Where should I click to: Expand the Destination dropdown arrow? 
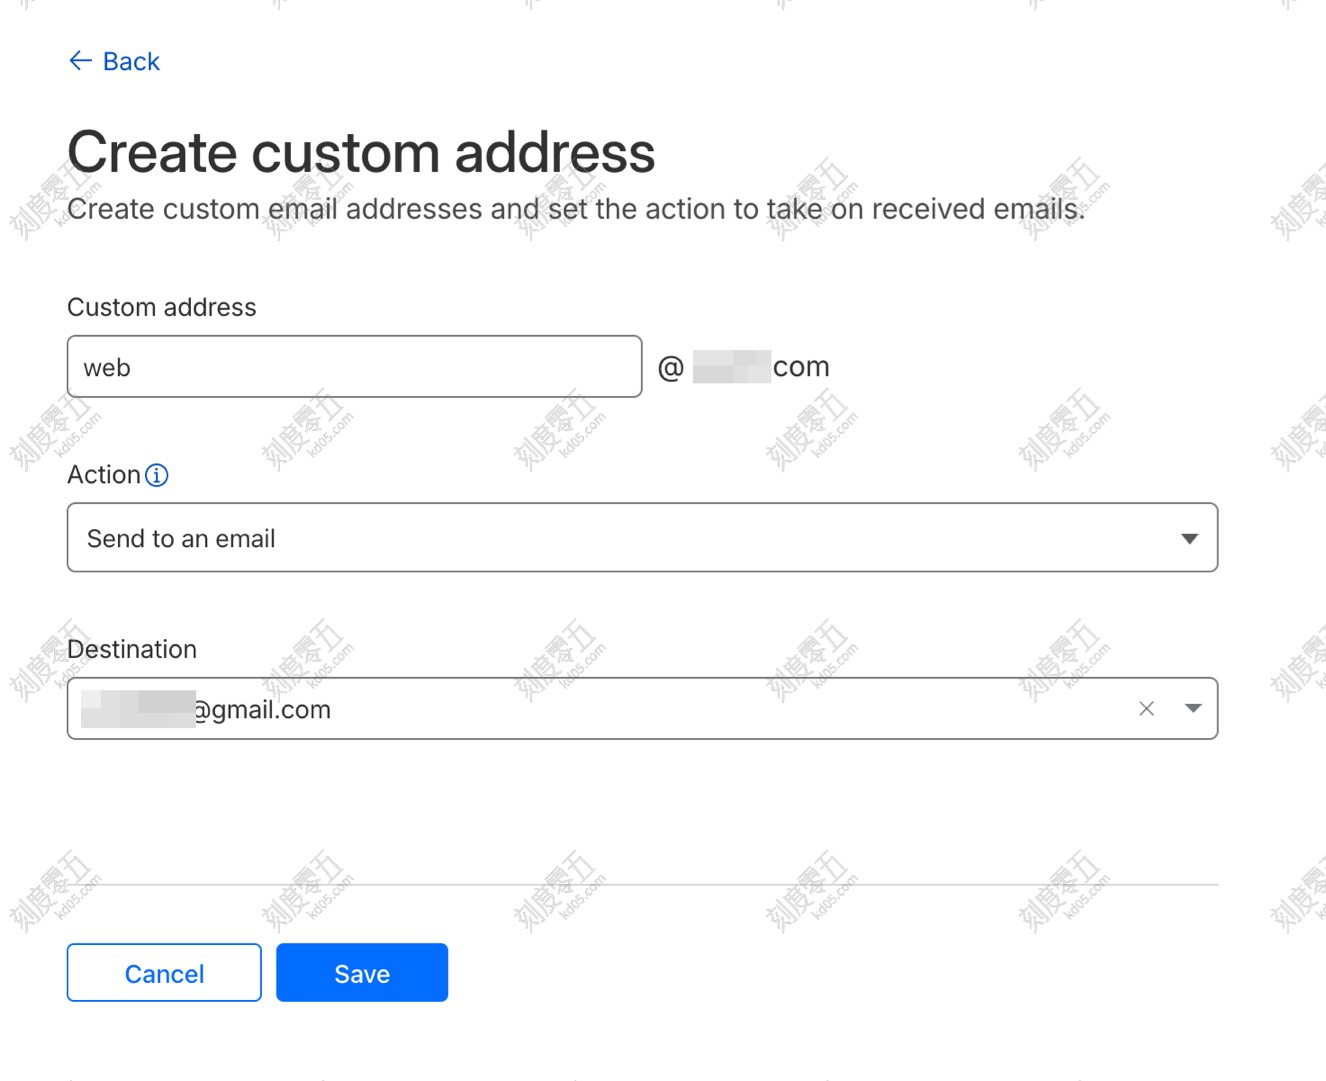[1192, 709]
